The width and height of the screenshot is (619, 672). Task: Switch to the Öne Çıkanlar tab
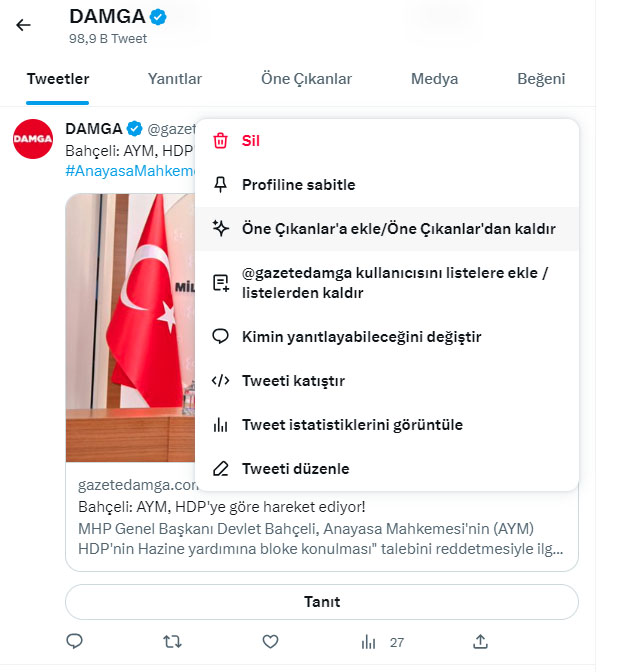click(x=306, y=79)
